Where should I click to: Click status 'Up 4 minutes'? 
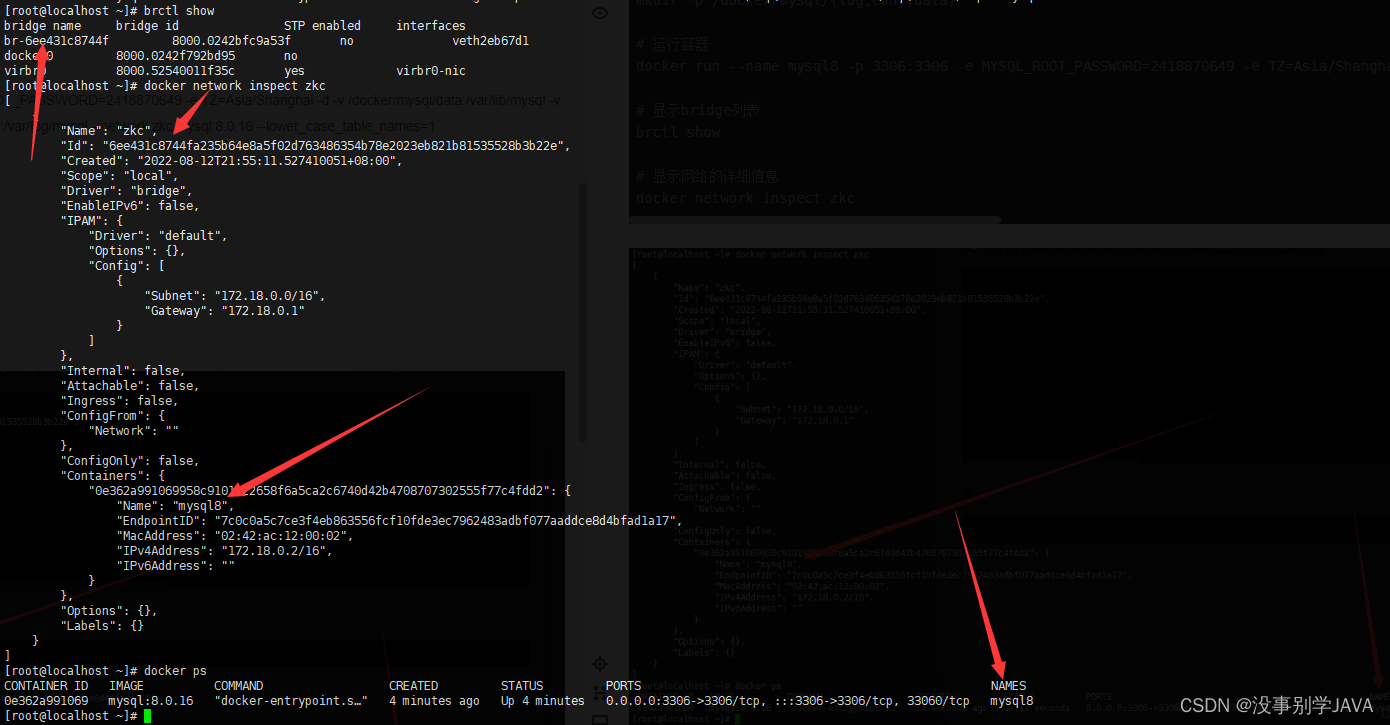[x=543, y=701]
